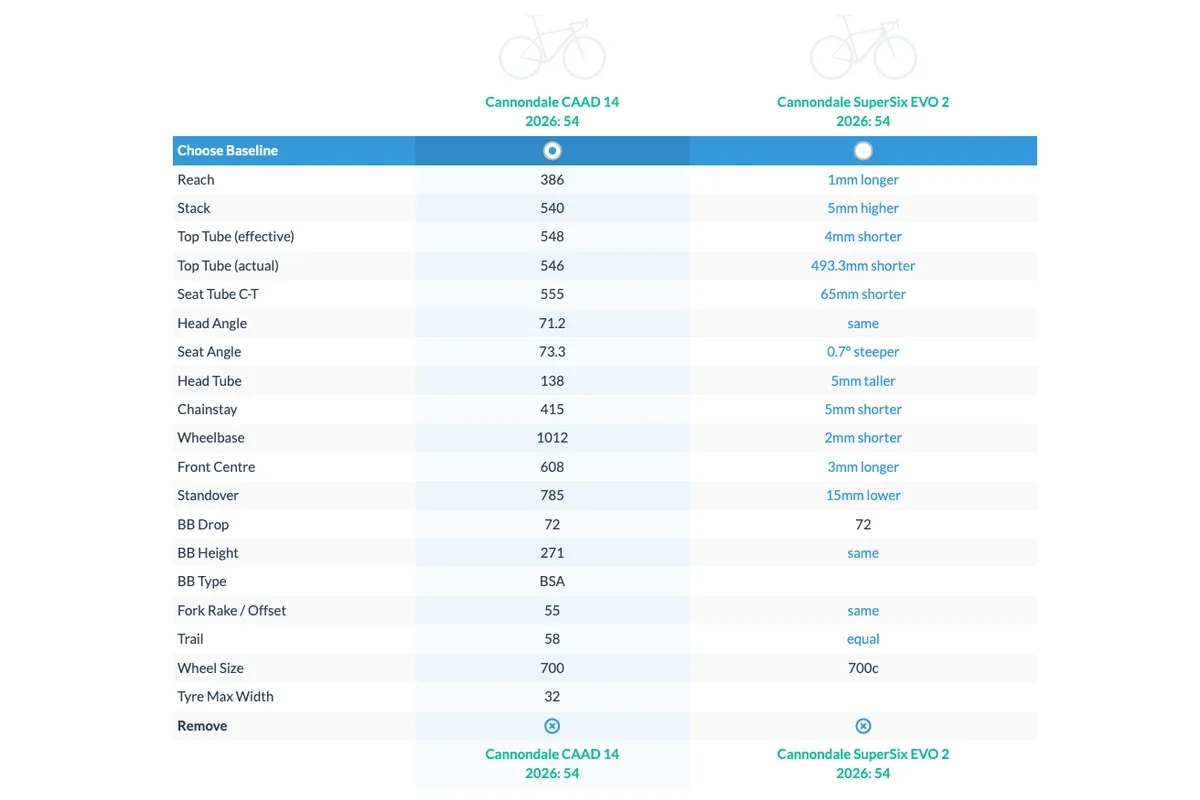Select SuperSix EVO 2 as the baseline
The width and height of the screenshot is (1200, 800).
tap(863, 151)
